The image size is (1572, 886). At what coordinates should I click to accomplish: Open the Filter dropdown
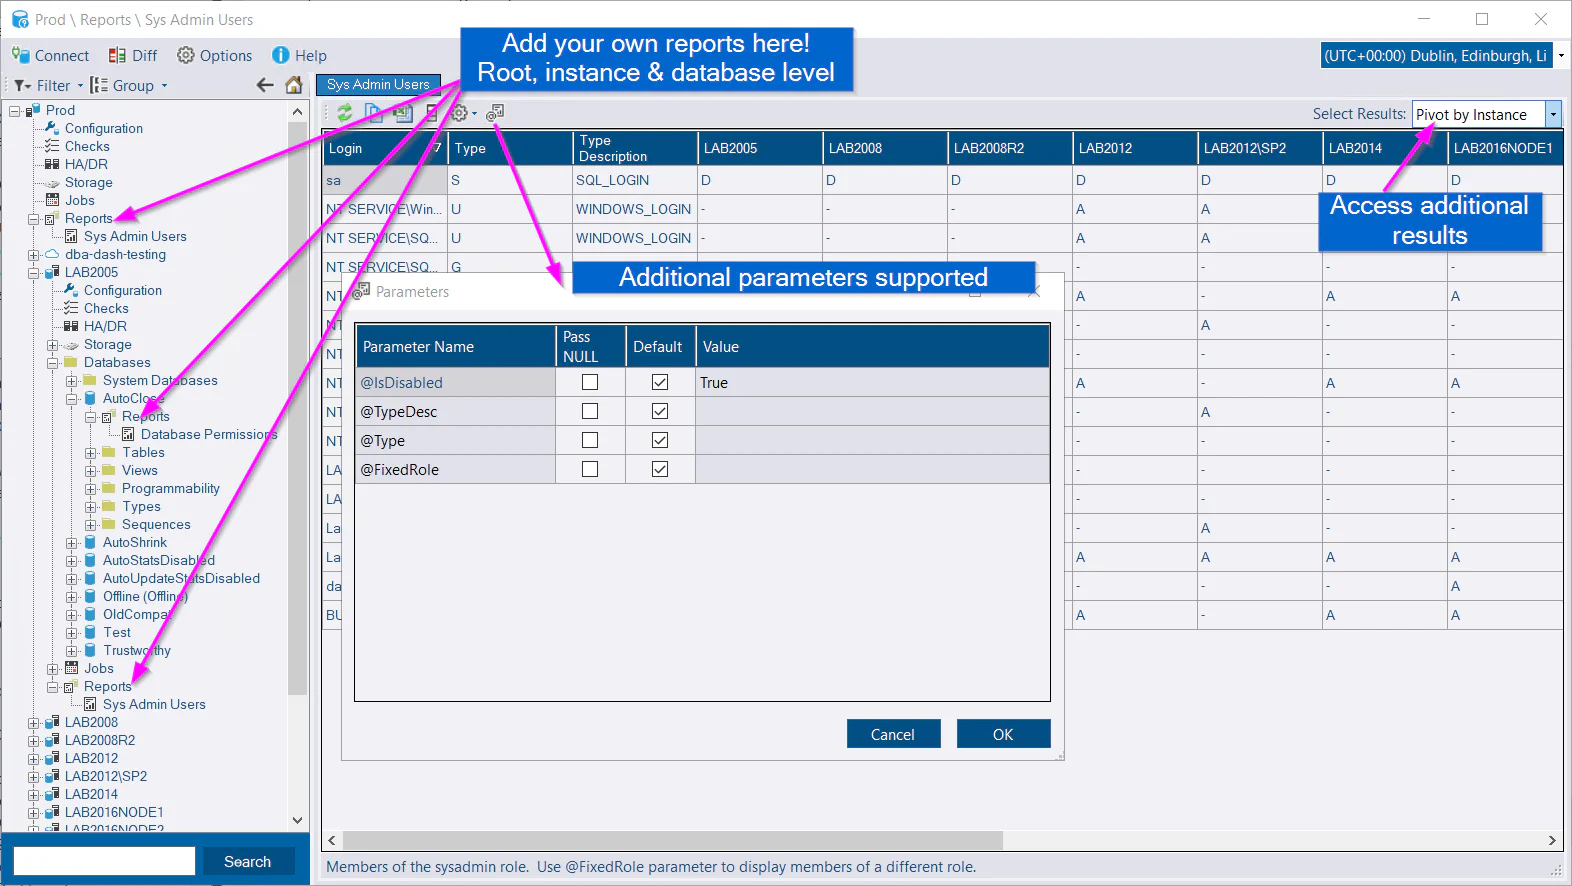coord(48,85)
